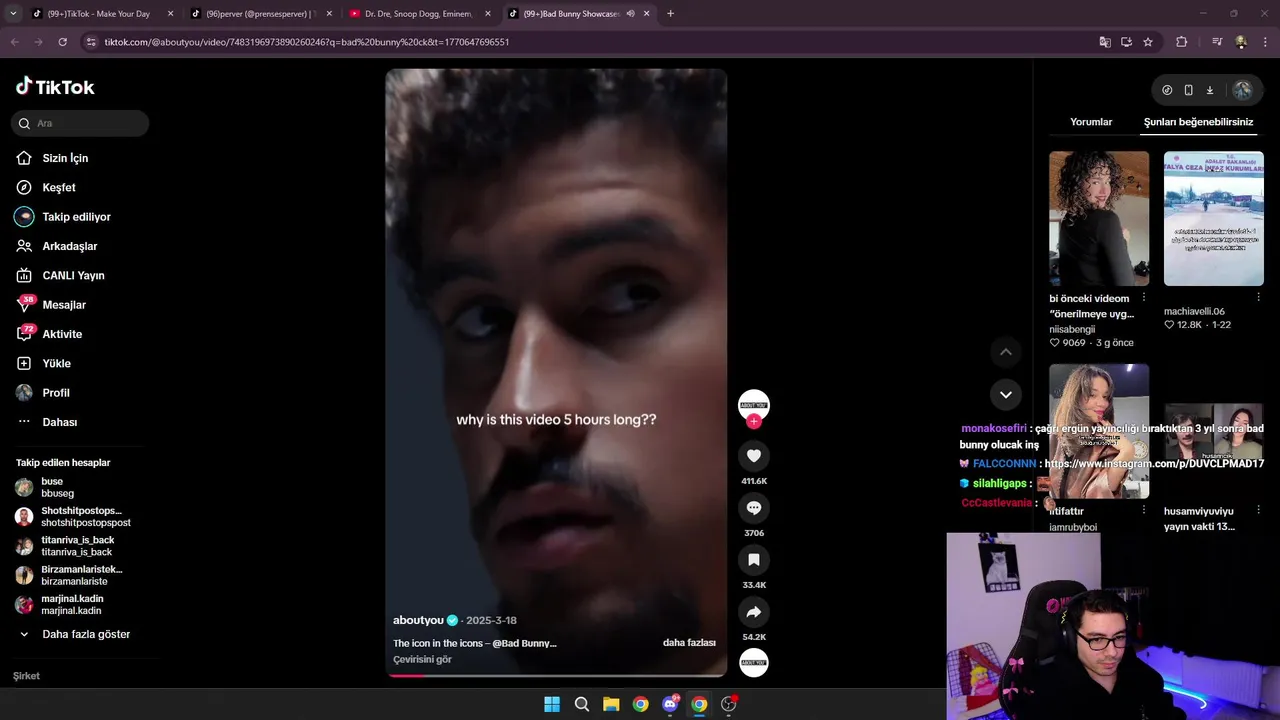Share the video with arrow icon
The image size is (1280, 720).
(754, 612)
